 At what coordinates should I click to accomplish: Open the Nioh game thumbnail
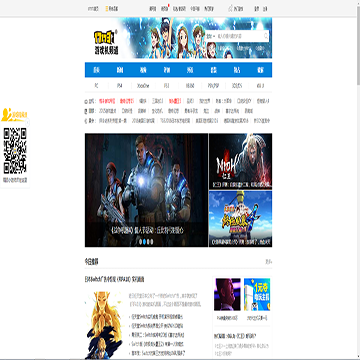click(x=240, y=161)
